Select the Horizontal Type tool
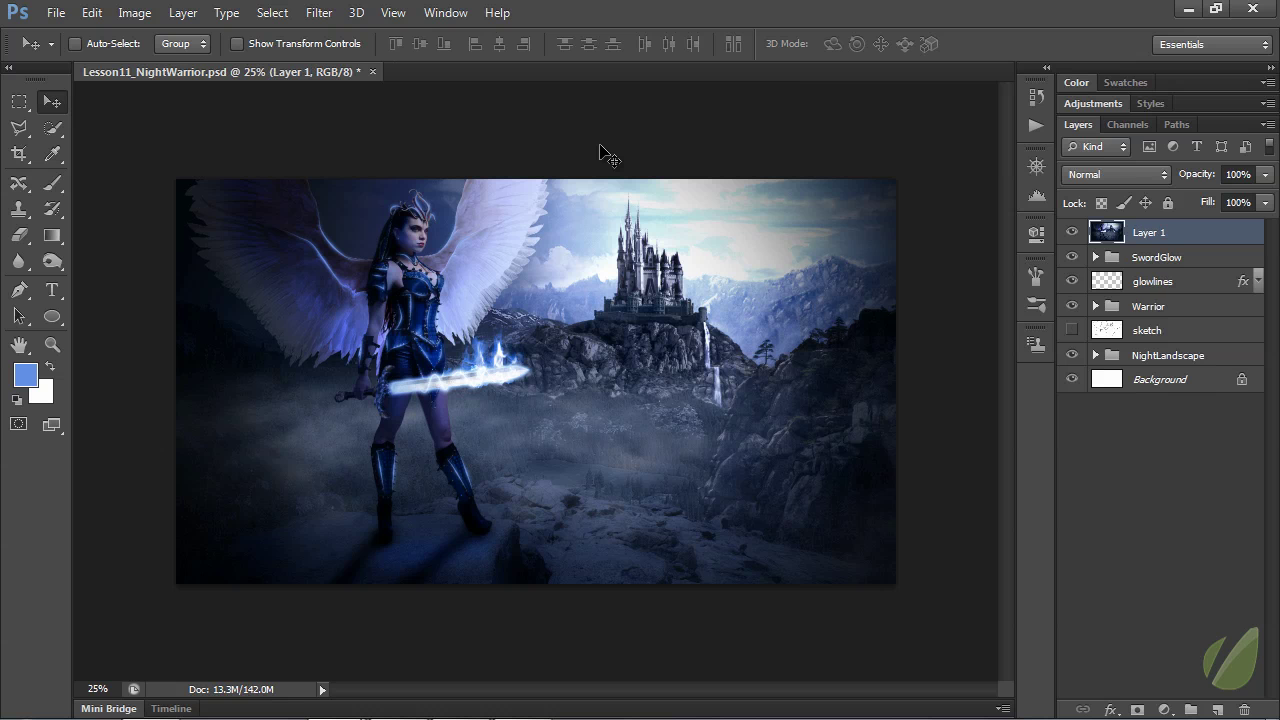Screen dimensions: 1280x720 point(52,290)
